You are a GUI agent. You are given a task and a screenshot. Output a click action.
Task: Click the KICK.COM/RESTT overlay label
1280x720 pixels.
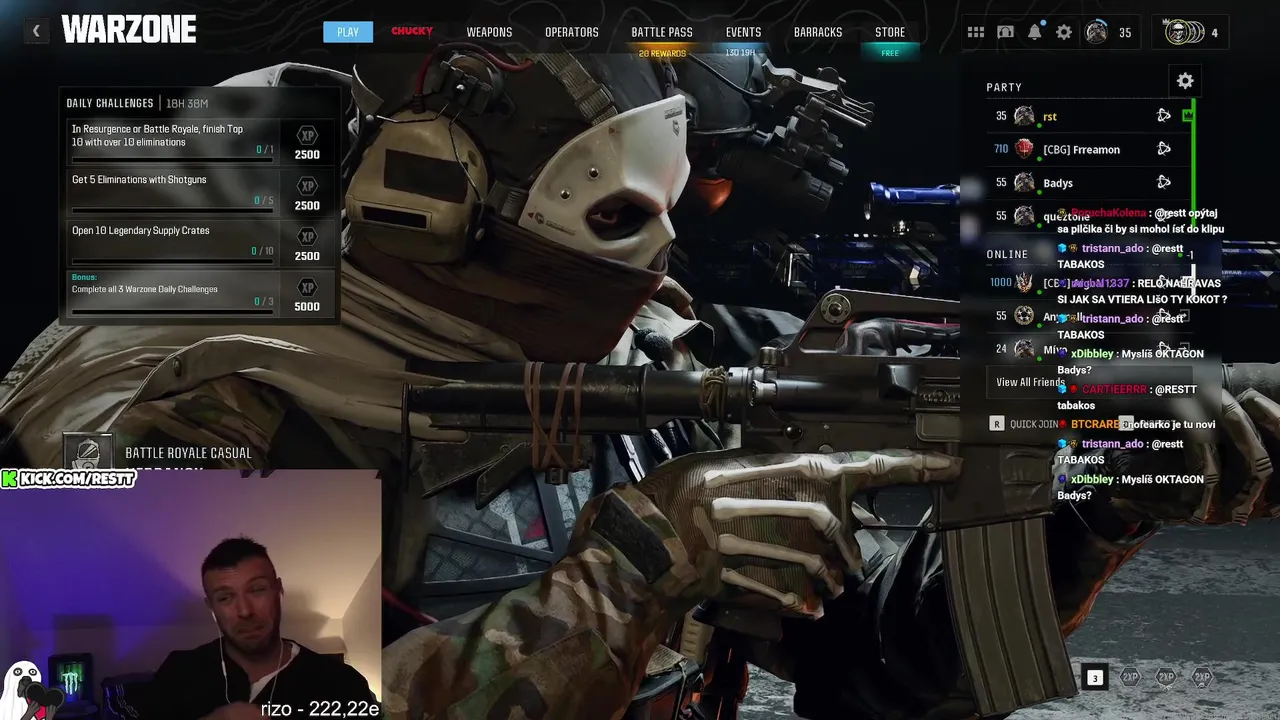click(x=68, y=479)
